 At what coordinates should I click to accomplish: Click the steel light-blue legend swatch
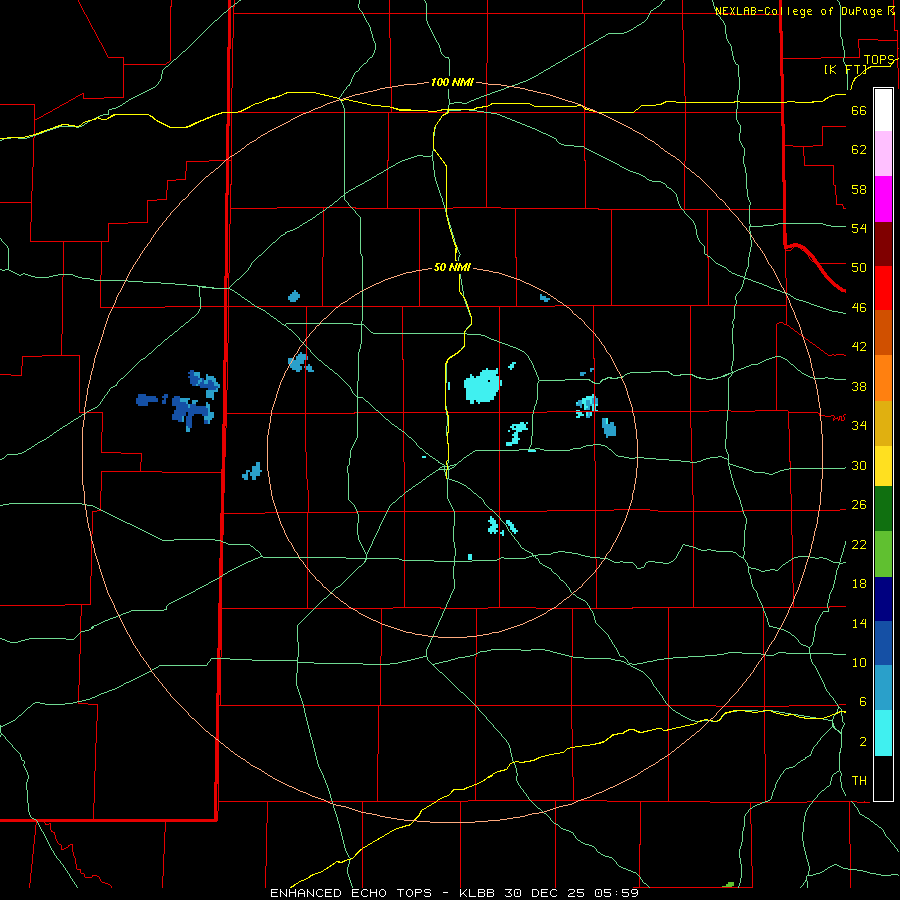tap(883, 688)
